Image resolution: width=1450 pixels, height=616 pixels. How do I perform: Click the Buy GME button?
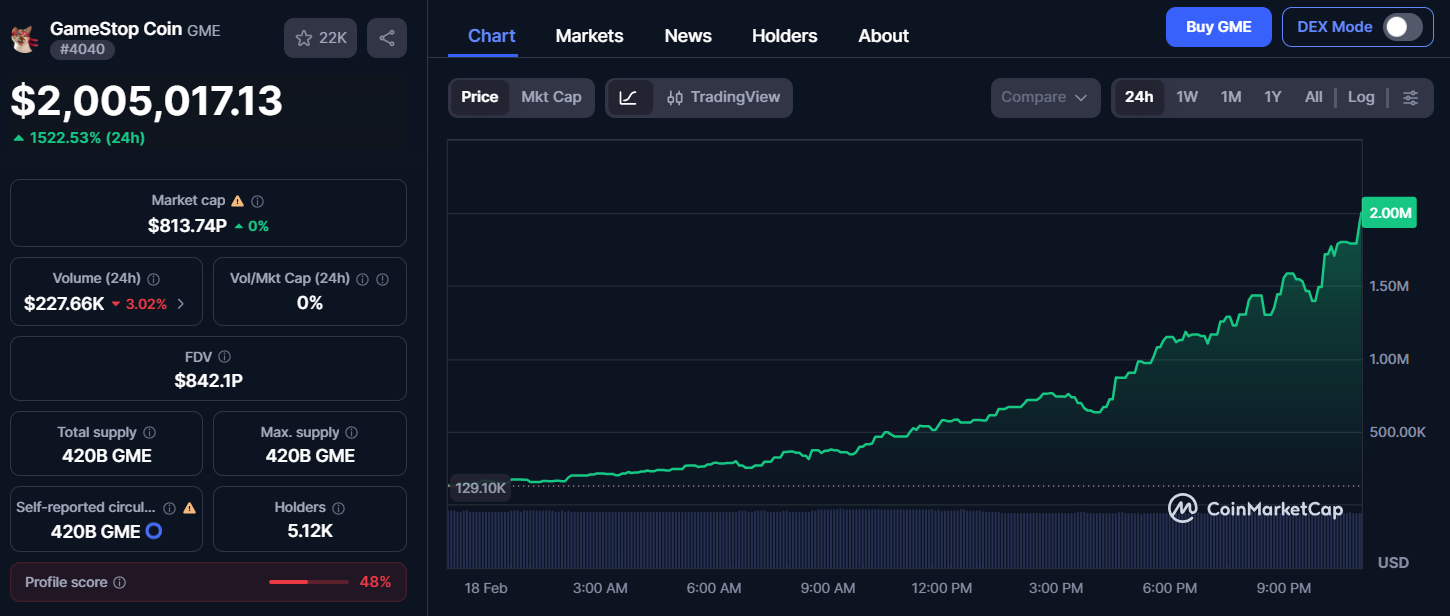1218,27
